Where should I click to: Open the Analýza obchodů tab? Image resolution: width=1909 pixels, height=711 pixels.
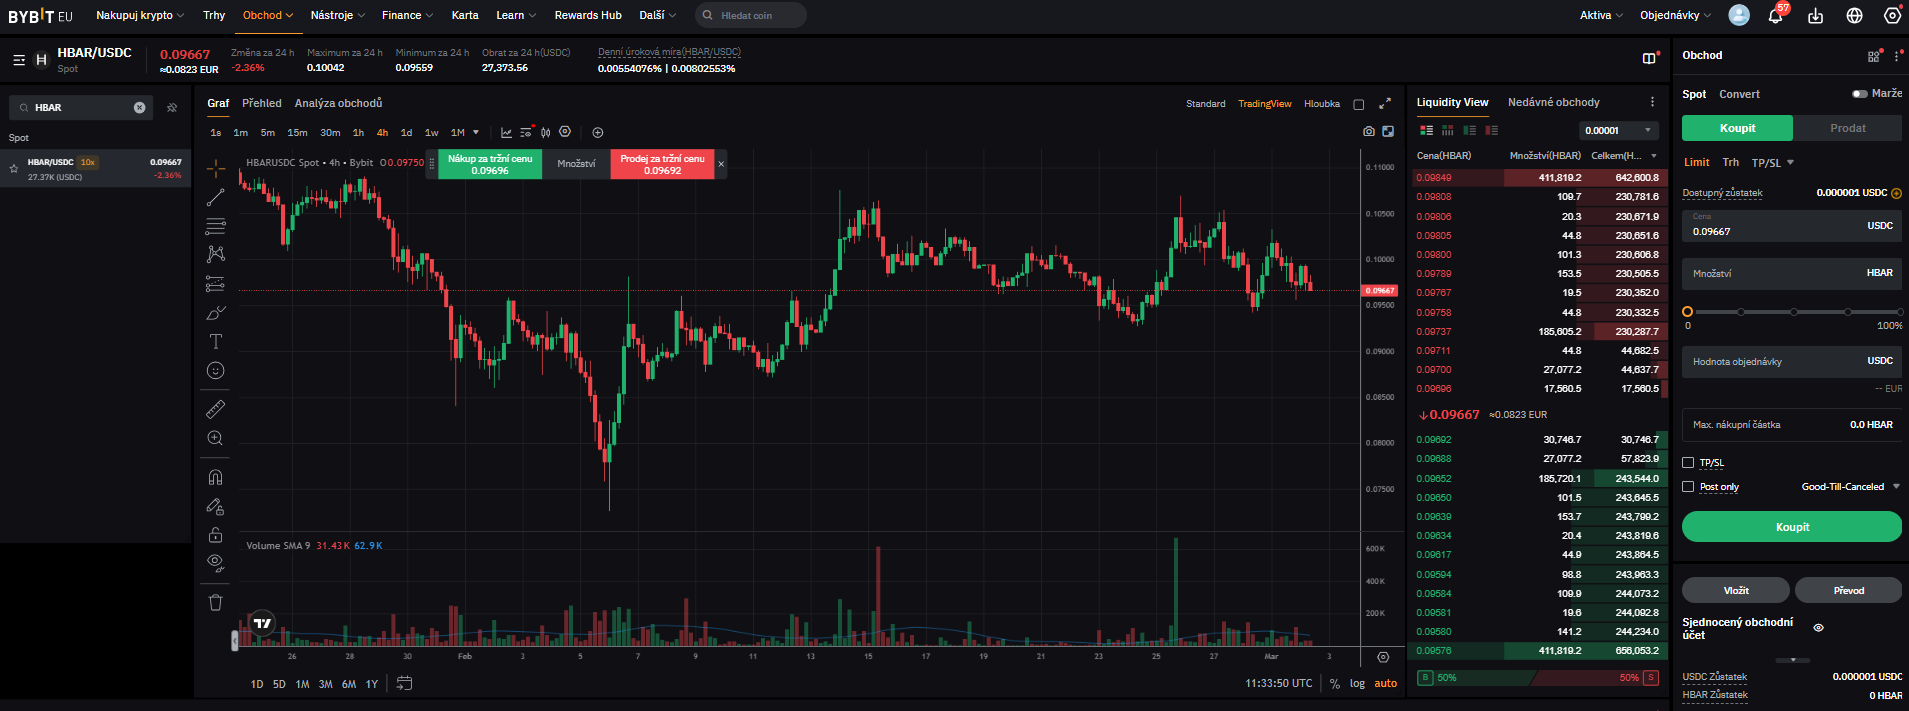338,103
